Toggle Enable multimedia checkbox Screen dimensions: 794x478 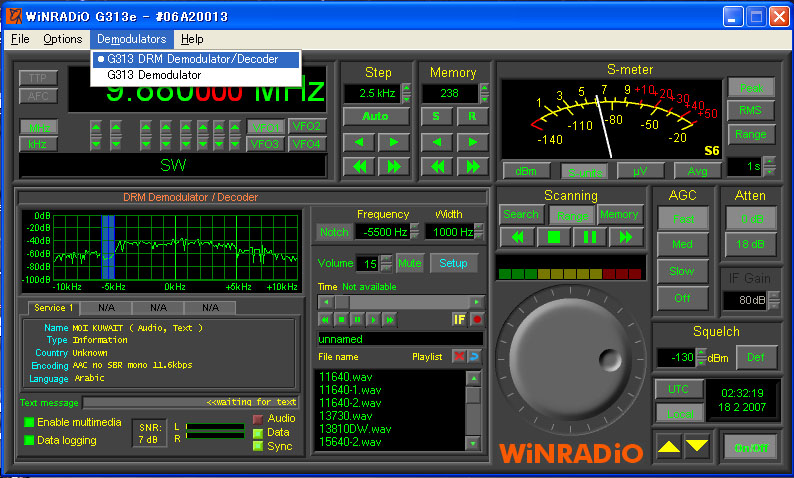click(x=29, y=422)
